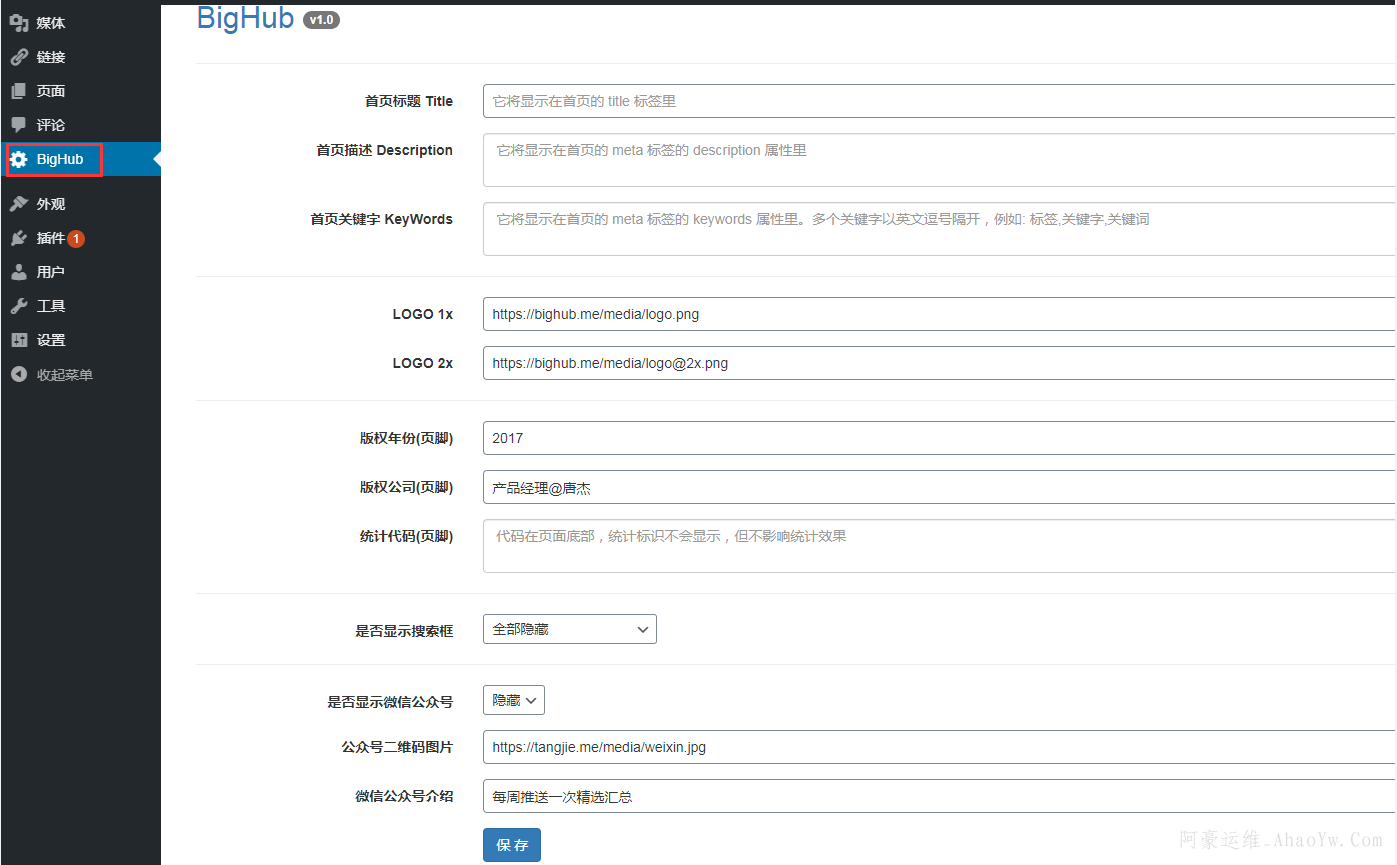
Task: Click the 微信公众号介绍 input field
Action: pyautogui.click(x=940, y=797)
